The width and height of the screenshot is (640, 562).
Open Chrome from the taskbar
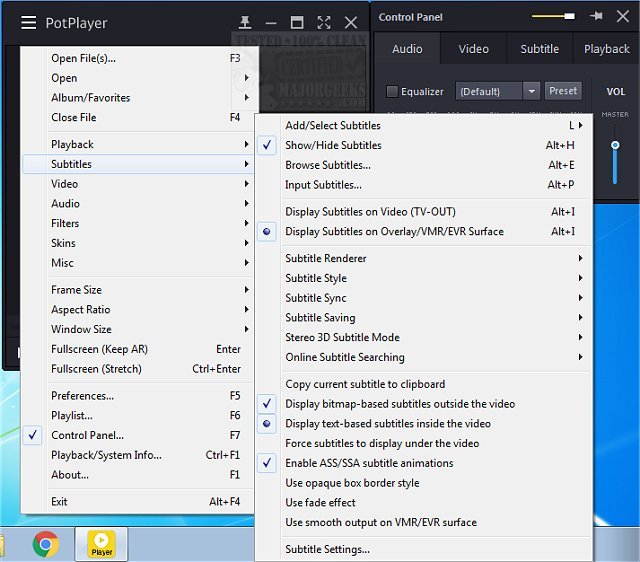click(x=45, y=543)
